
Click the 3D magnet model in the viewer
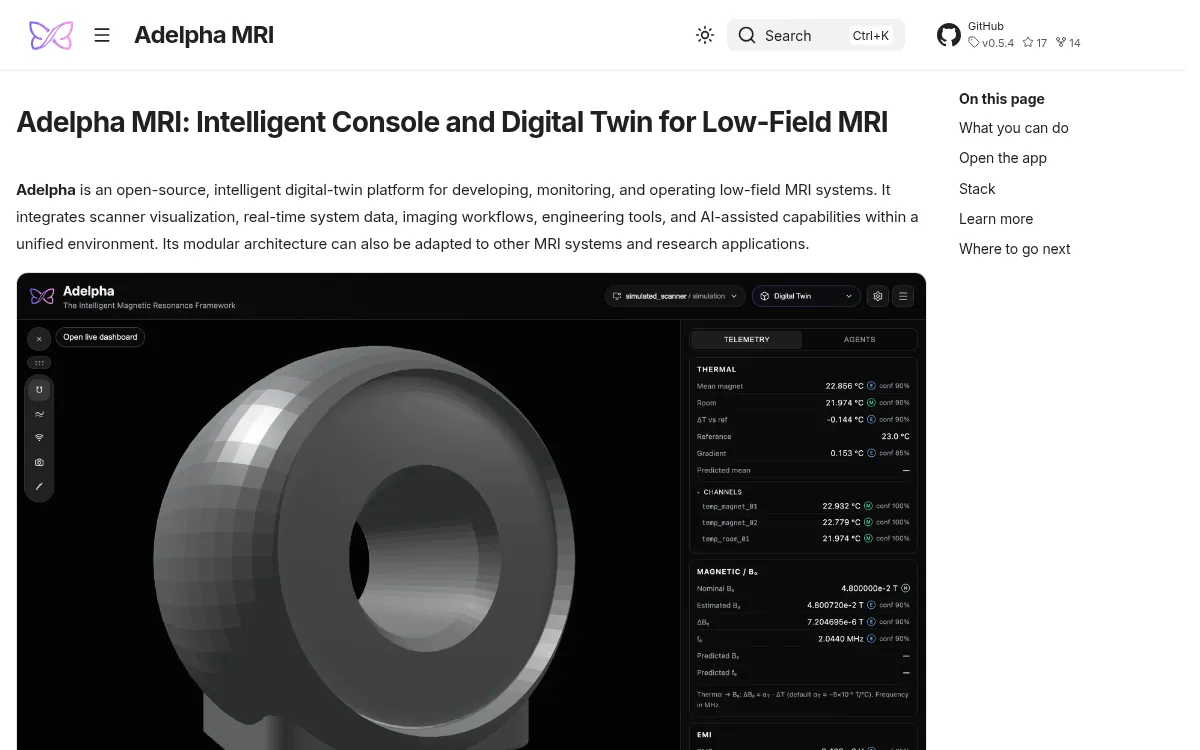click(365, 550)
